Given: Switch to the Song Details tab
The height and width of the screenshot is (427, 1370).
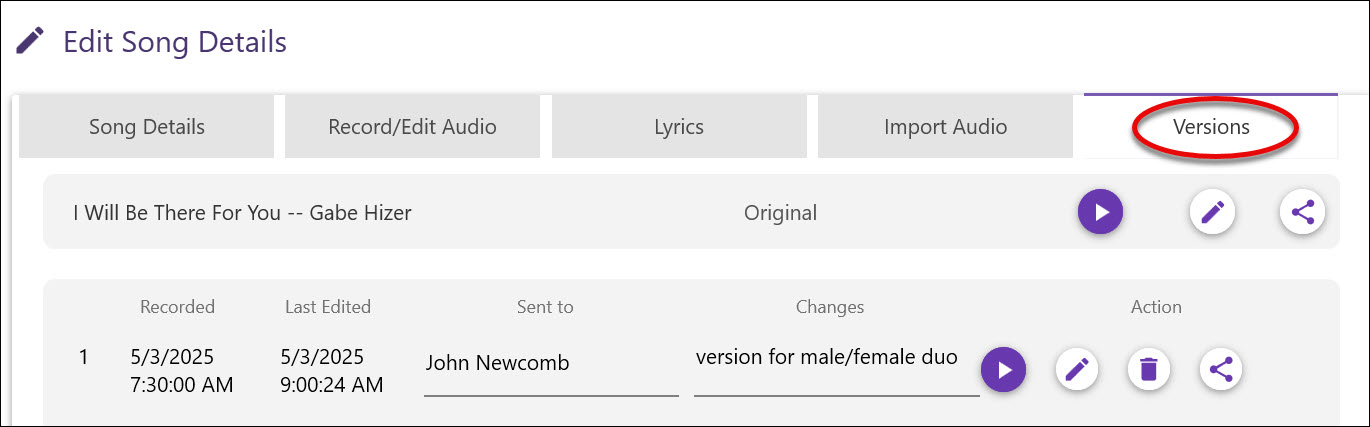Looking at the screenshot, I should [x=146, y=127].
